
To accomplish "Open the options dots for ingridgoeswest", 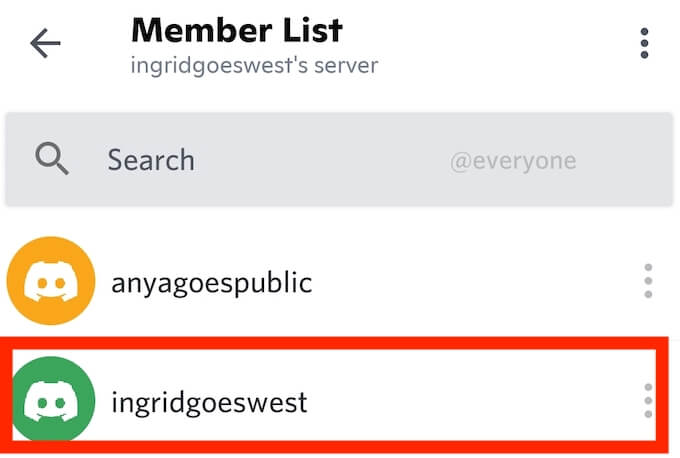I will pyautogui.click(x=648, y=401).
